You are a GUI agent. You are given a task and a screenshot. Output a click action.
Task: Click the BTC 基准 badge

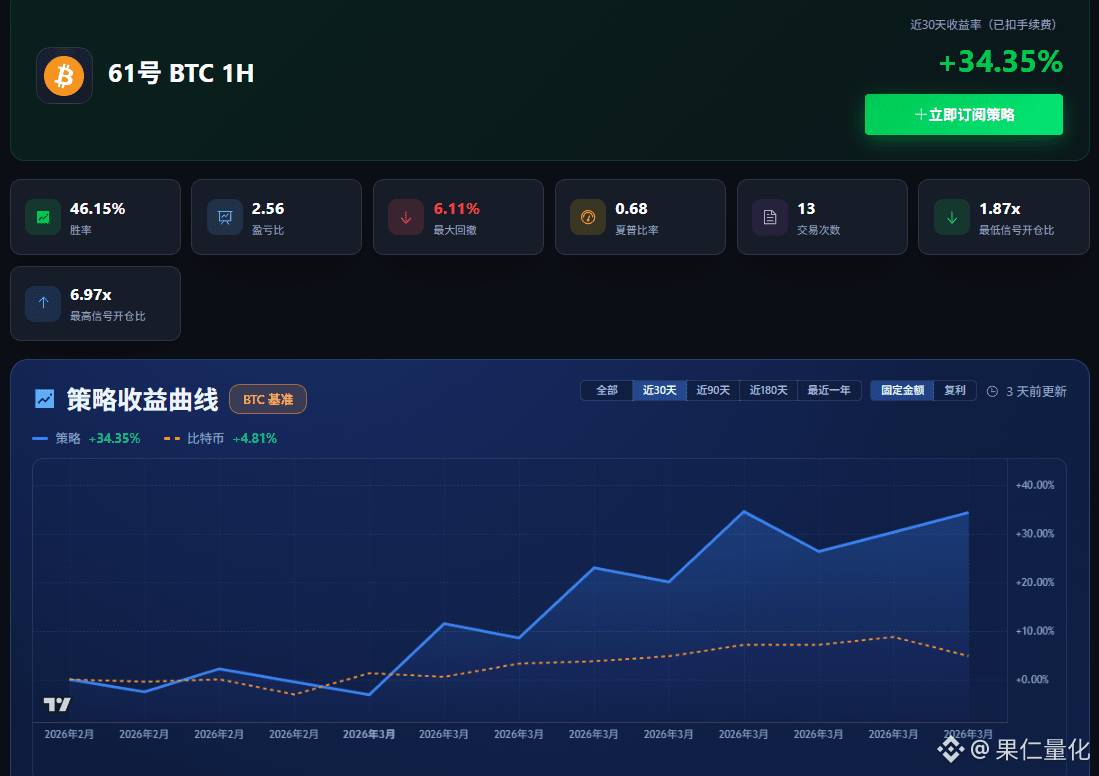click(268, 399)
